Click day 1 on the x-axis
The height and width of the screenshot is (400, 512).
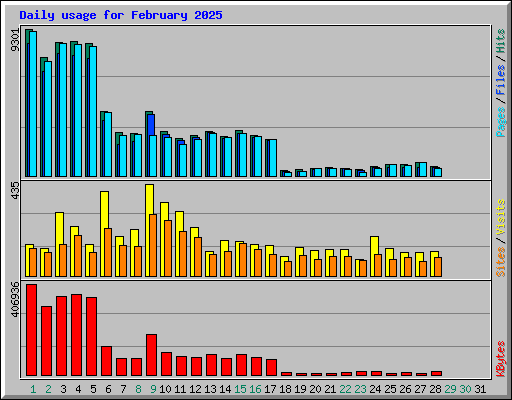coord(33,389)
